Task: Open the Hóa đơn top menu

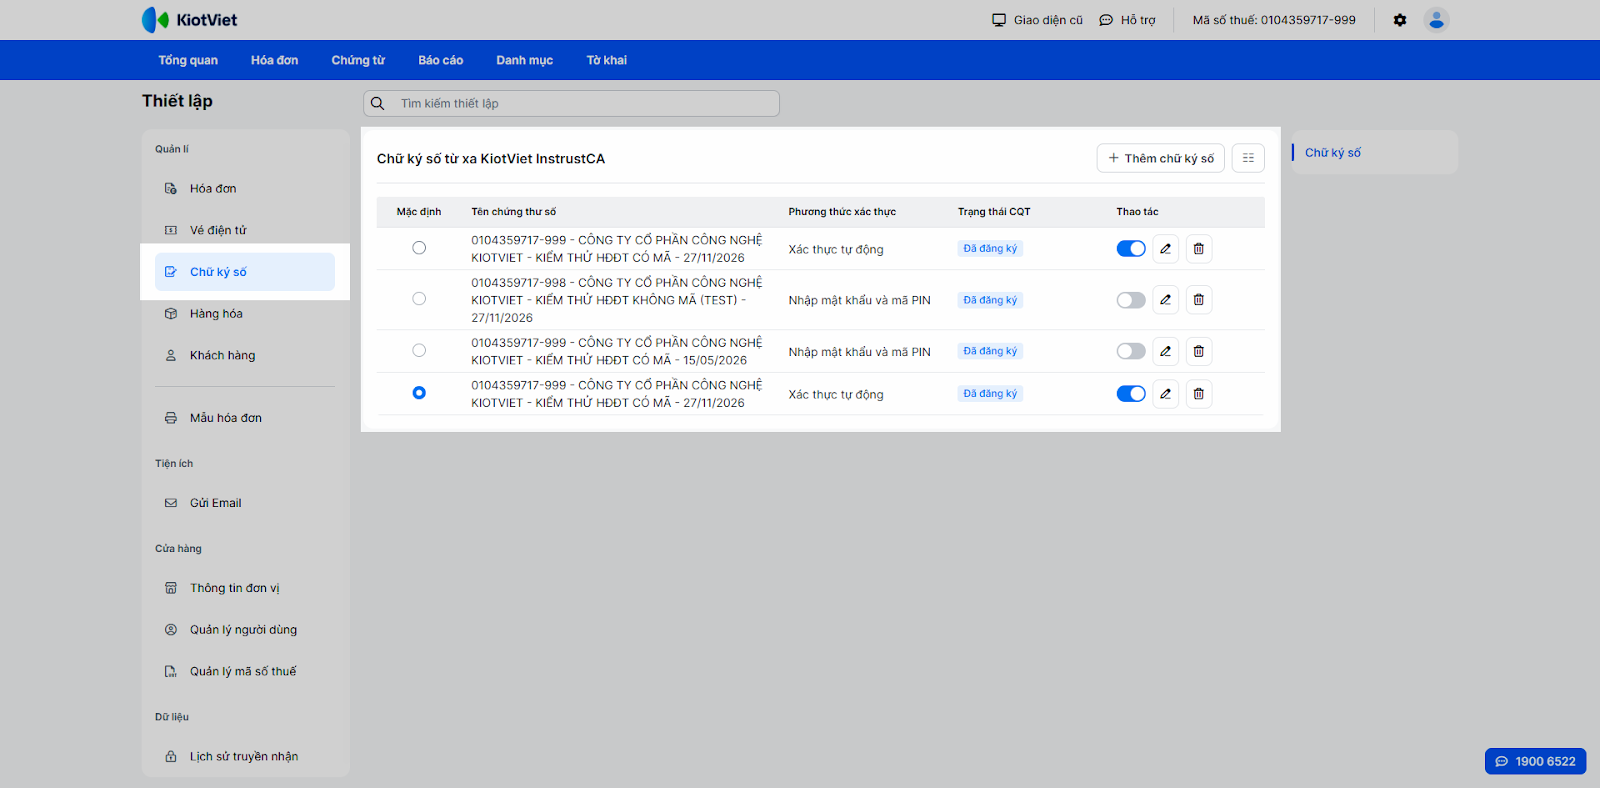Action: point(275,60)
